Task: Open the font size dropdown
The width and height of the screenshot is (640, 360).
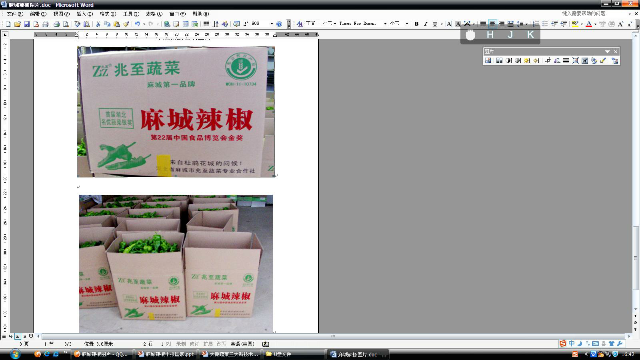Action: (407, 24)
